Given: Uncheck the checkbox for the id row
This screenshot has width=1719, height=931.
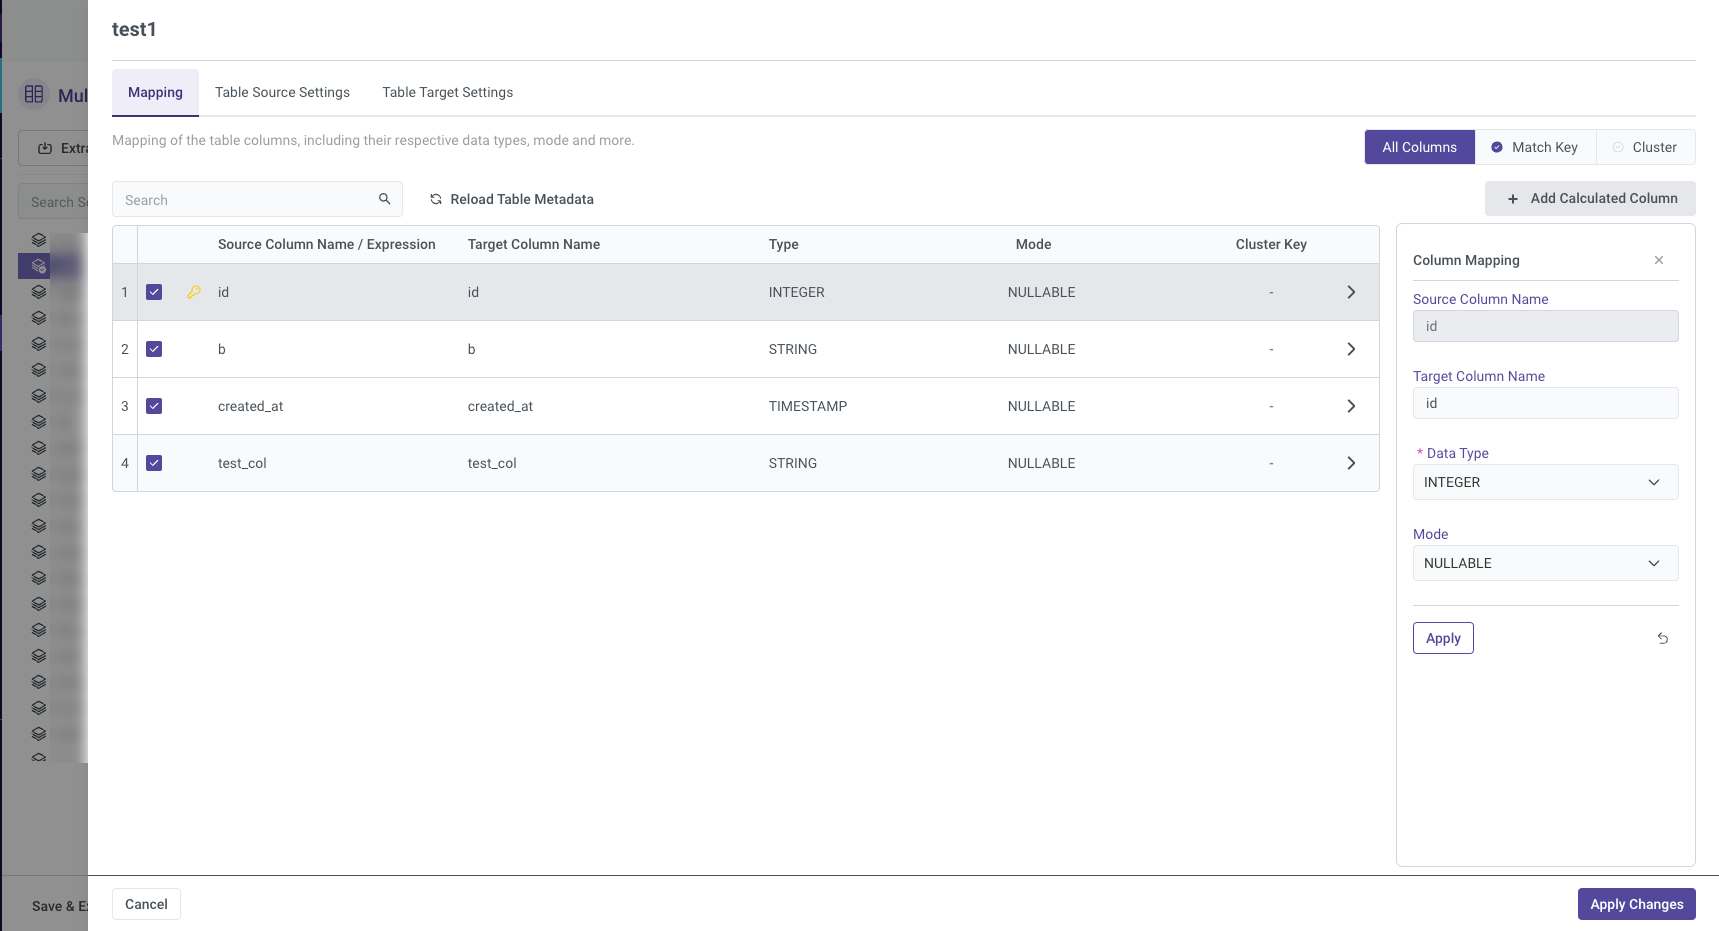Looking at the screenshot, I should point(154,292).
